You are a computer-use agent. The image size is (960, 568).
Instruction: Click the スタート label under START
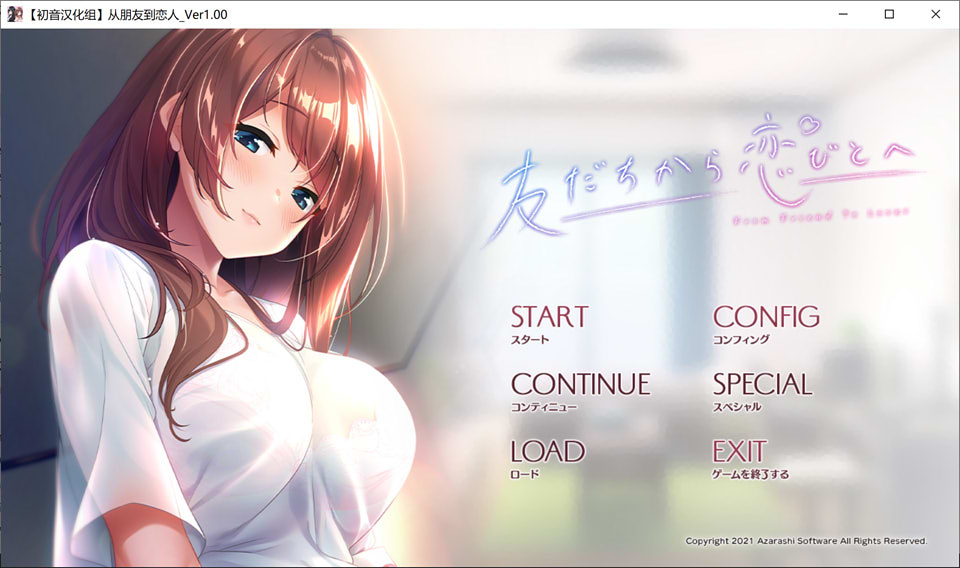coord(530,340)
